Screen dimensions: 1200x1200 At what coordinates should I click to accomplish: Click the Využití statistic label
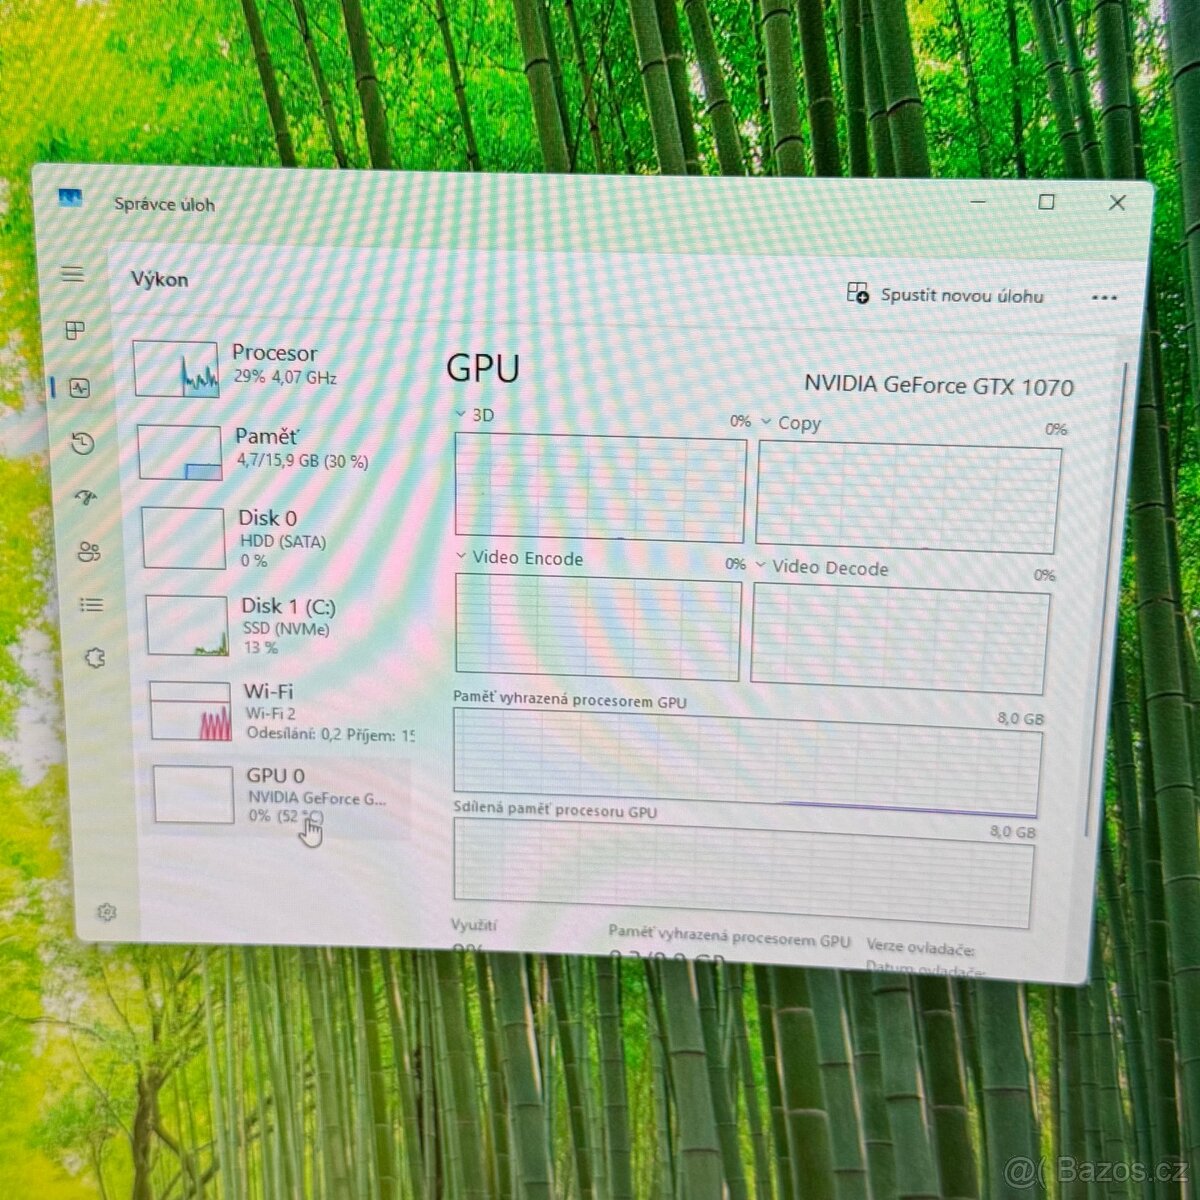tap(473, 926)
